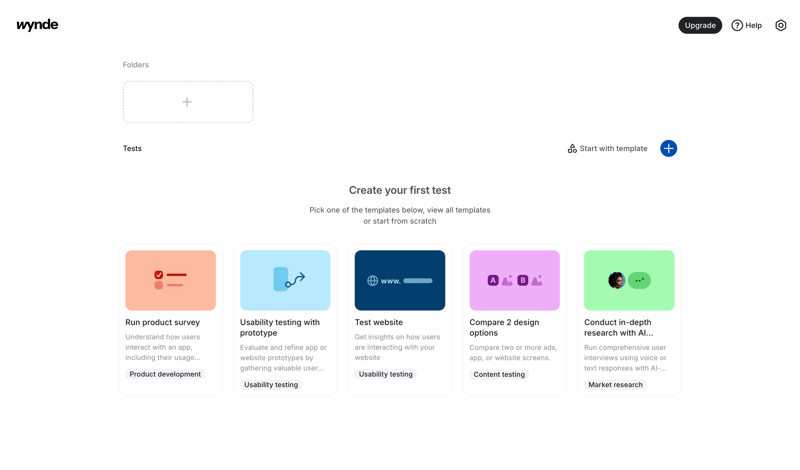The height and width of the screenshot is (470, 800).
Task: Click Pick one of the templates text
Action: point(400,215)
